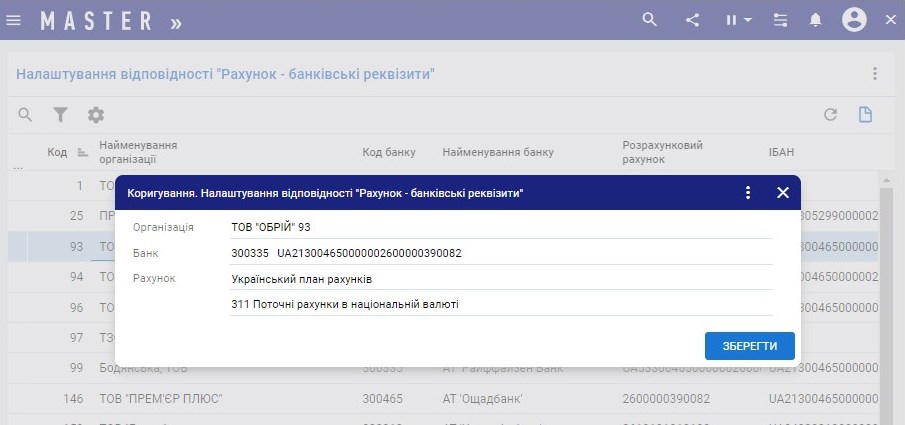Click the MASTER logo text
The height and width of the screenshot is (425, 905).
point(96,21)
